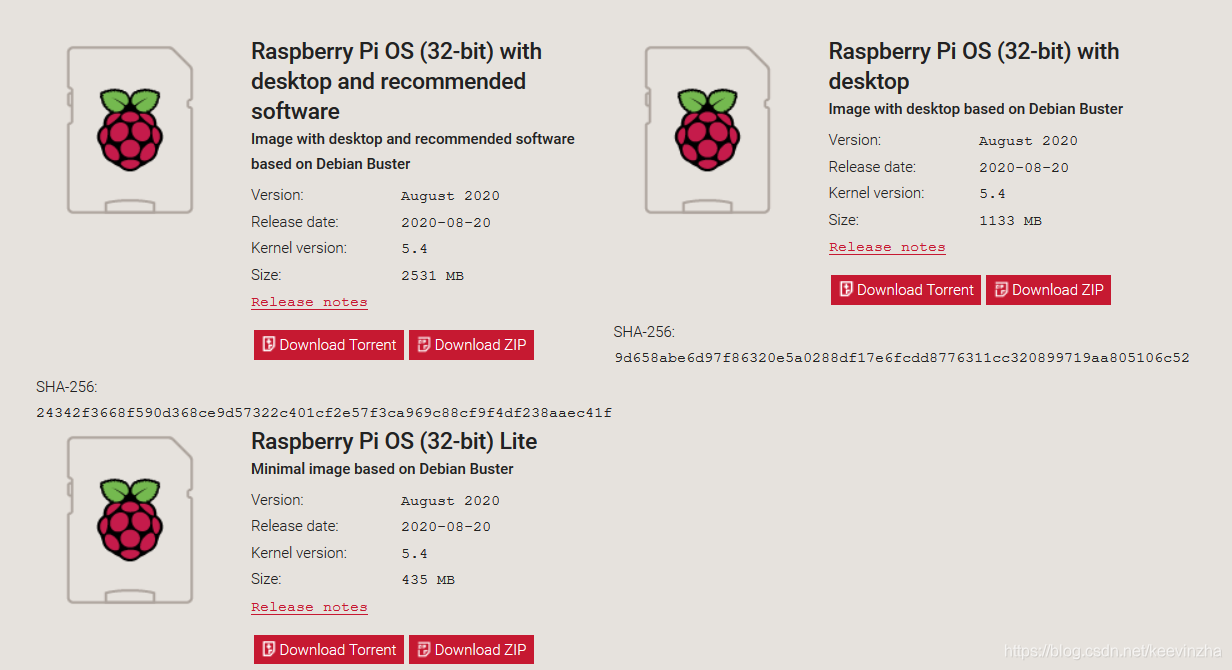Screen dimensions: 1232x670
Task: Click the desktop and recommended software heading
Action: coord(396,81)
